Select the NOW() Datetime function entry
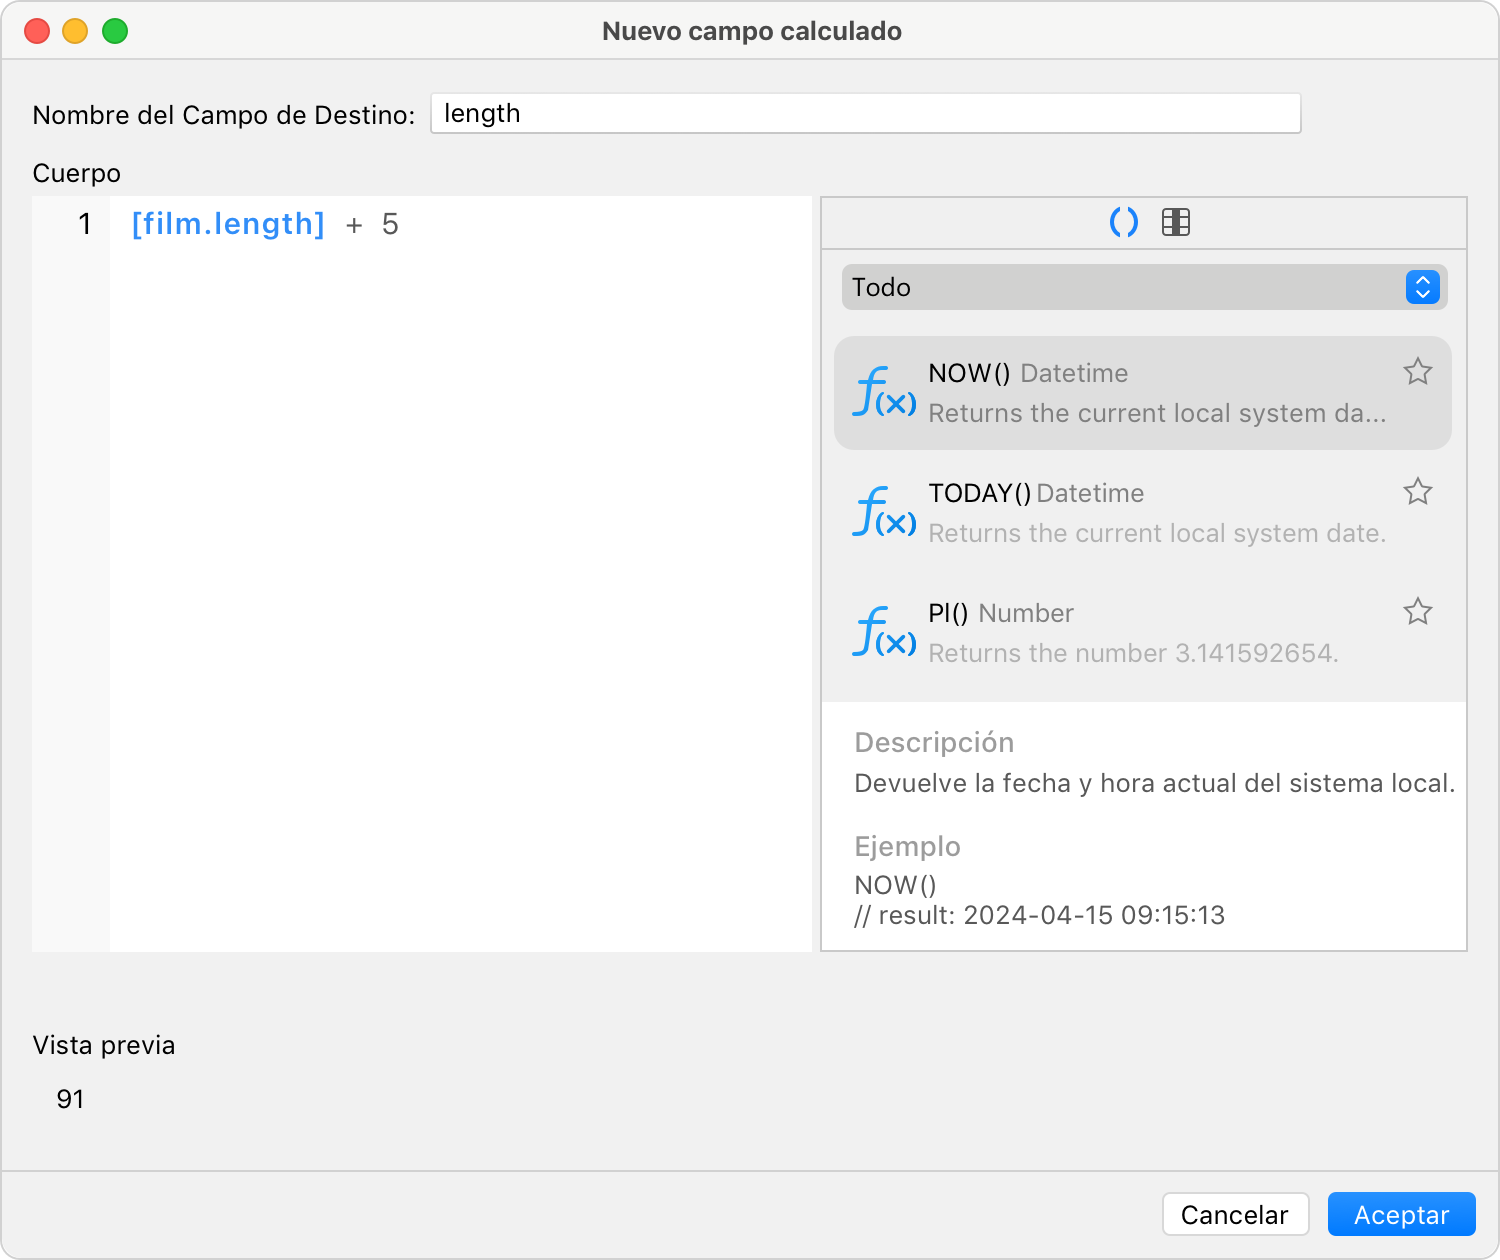Image resolution: width=1500 pixels, height=1260 pixels. [x=1143, y=393]
